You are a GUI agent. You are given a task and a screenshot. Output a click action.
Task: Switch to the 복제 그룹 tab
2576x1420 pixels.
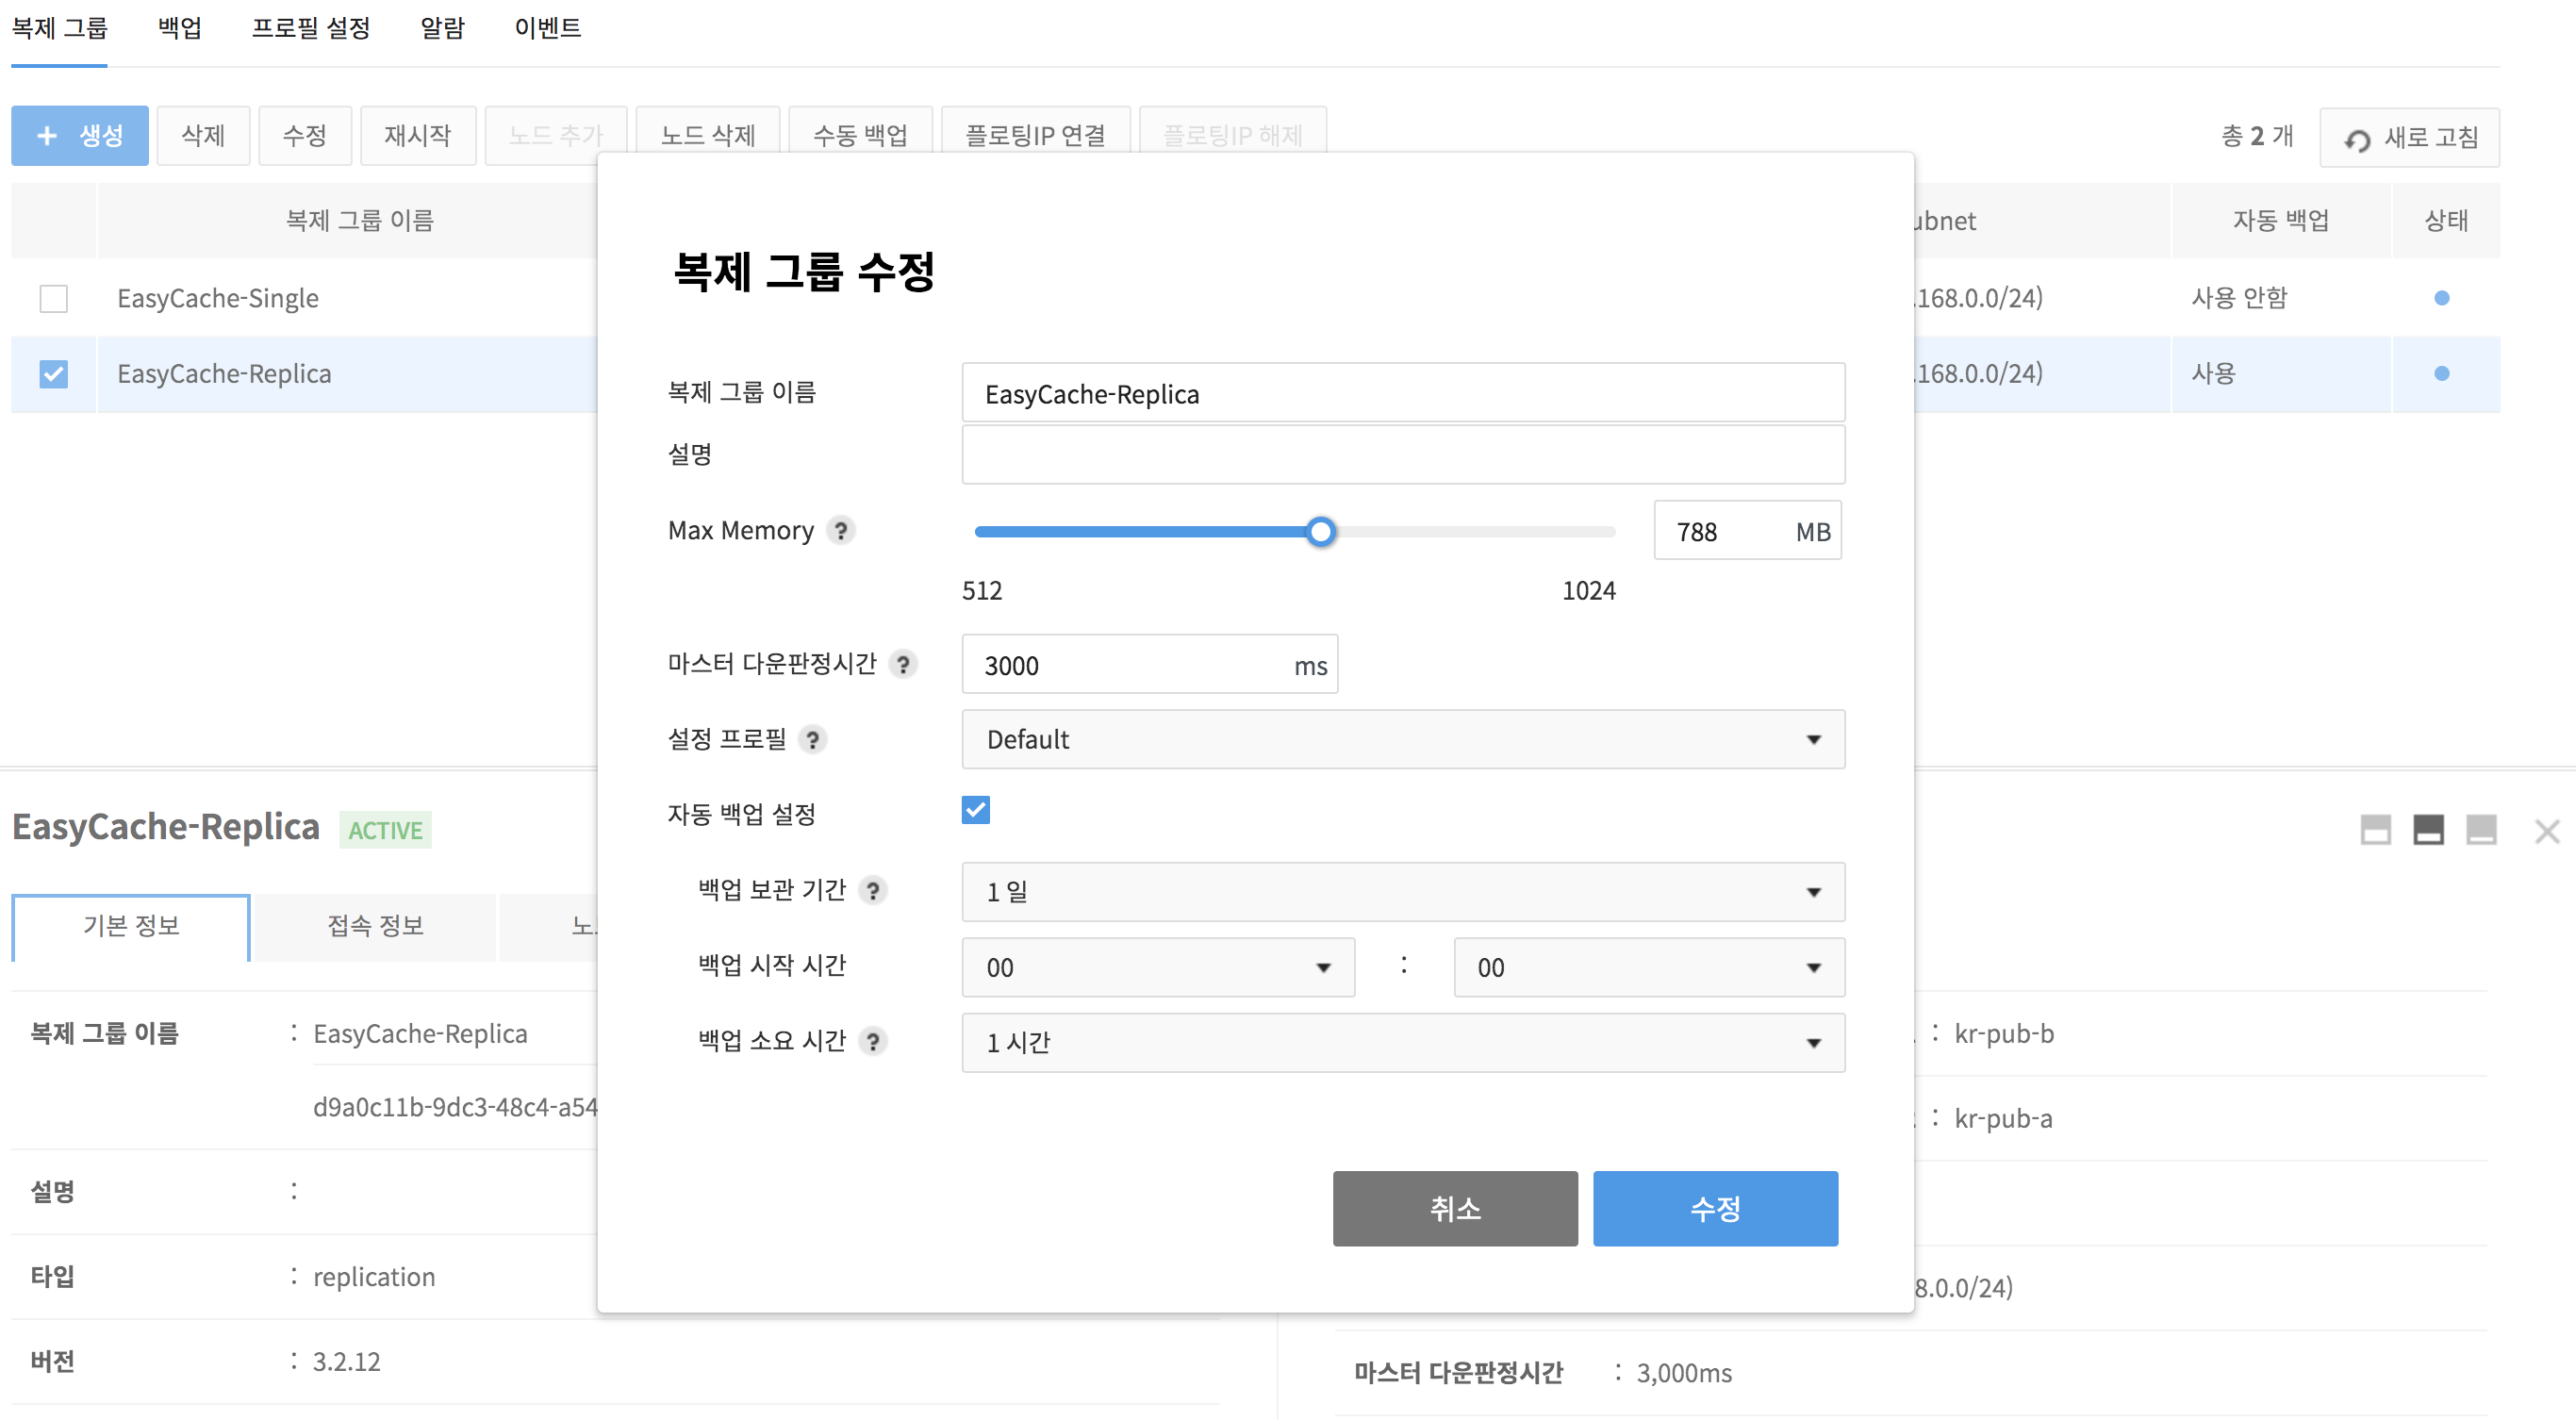59,28
